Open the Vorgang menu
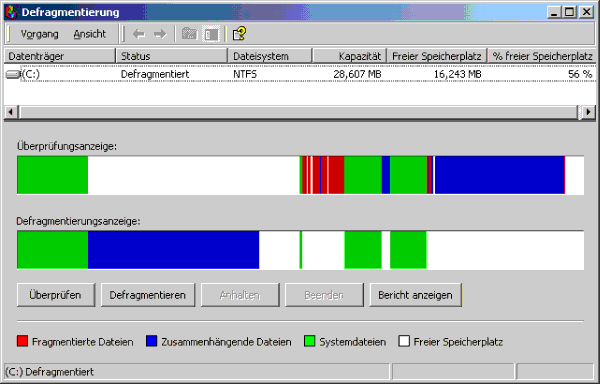This screenshot has width=600, height=384. (39, 34)
